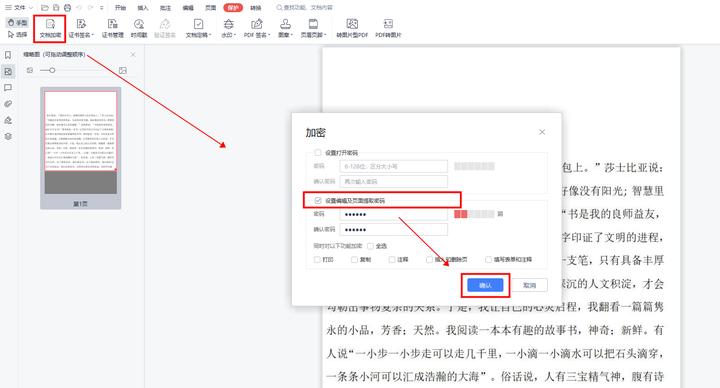Screen dimensions: 720x388
Task: Click the save disk icon in quick toolbar
Action: tap(56, 8)
